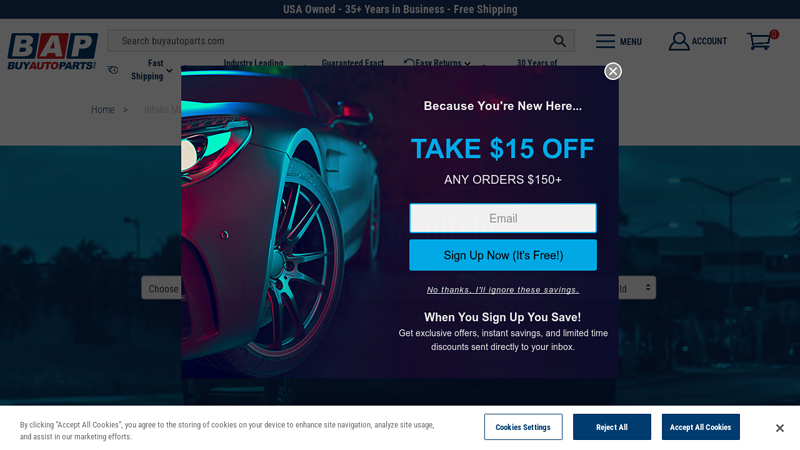Click Sign Up Now (It's Free!) button
800x450 pixels.
click(503, 255)
